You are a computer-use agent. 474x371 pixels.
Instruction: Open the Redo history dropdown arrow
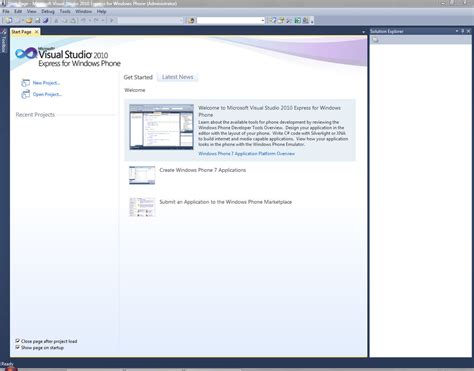point(103,21)
